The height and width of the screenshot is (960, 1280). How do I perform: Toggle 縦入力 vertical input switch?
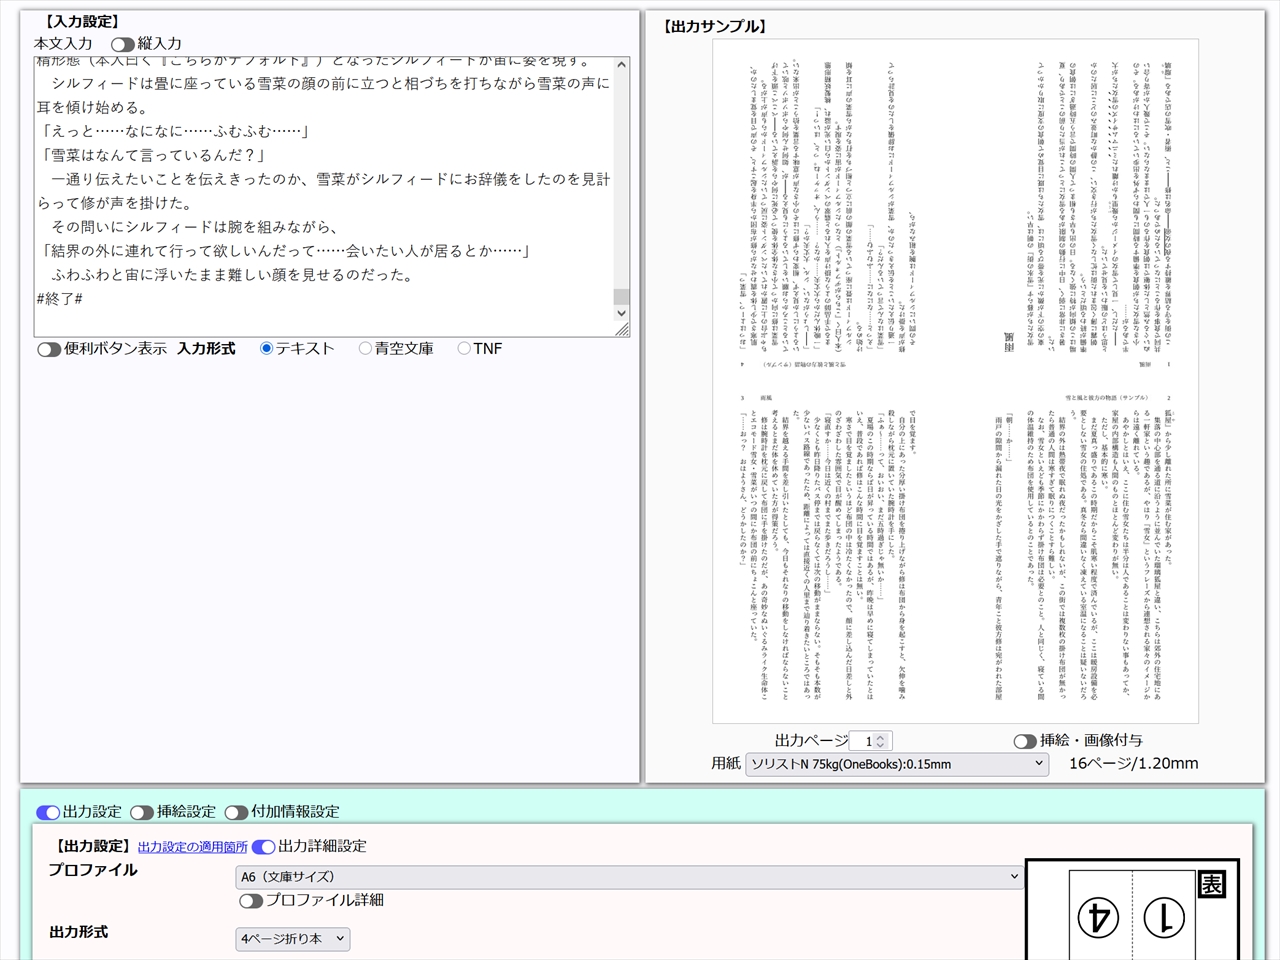[122, 44]
